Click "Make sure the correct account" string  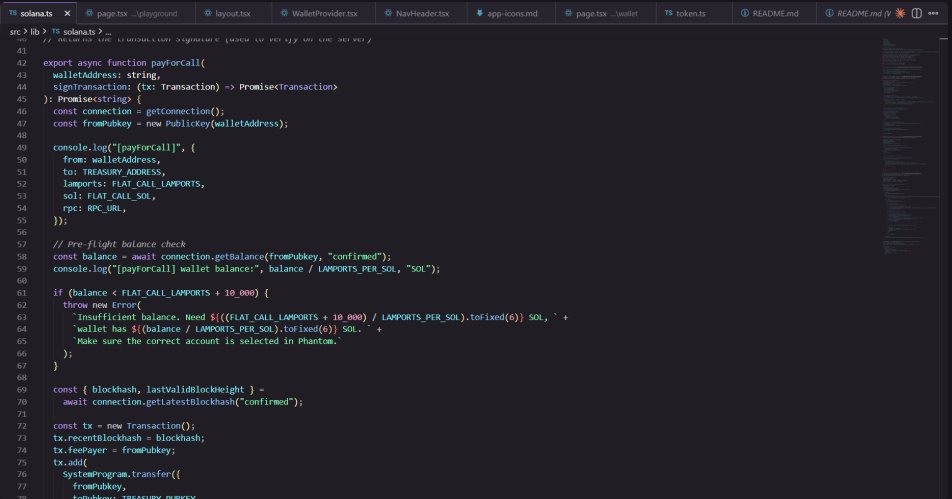(207, 341)
